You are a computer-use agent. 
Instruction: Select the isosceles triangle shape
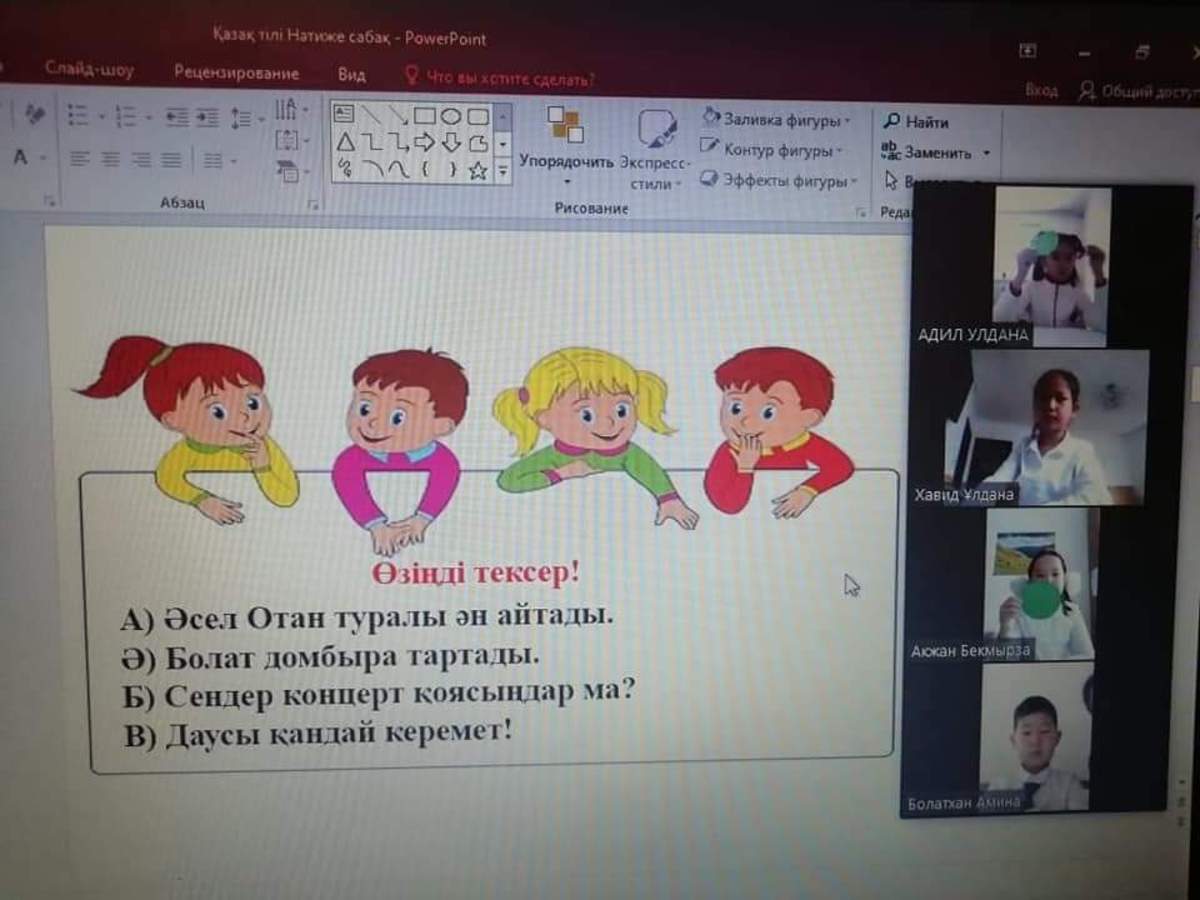(344, 142)
